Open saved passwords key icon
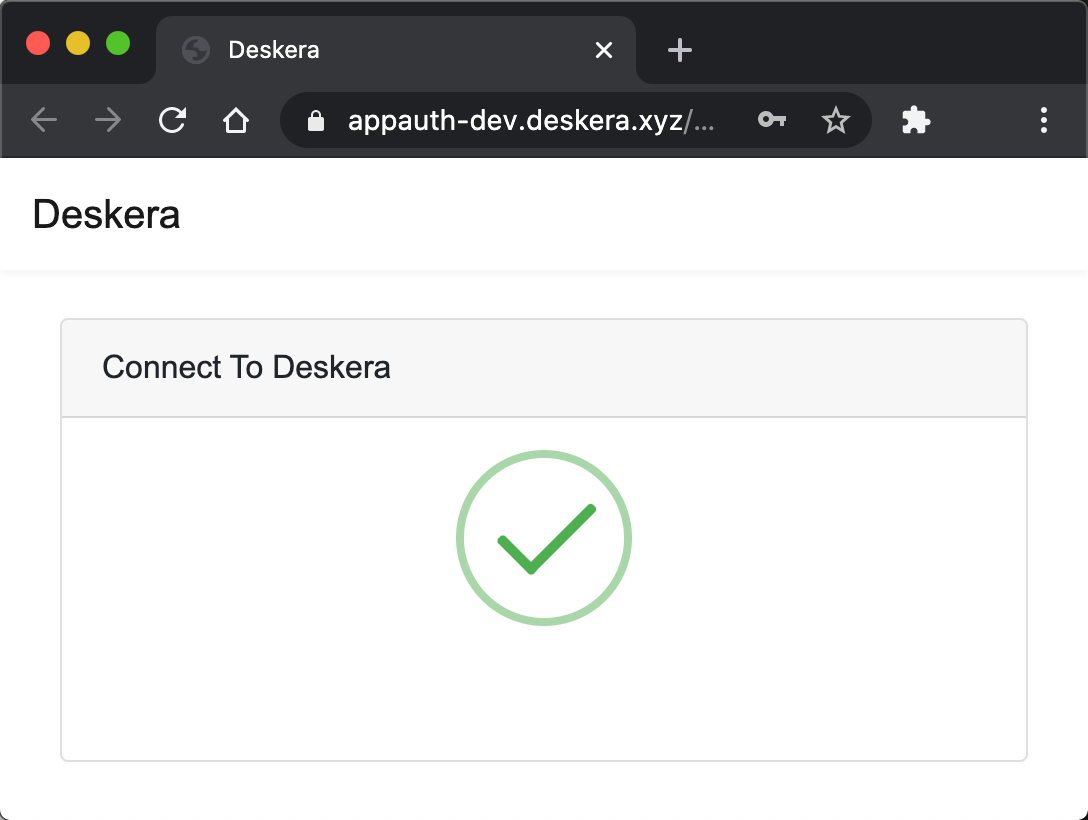Viewport: 1088px width, 820px height. tap(772, 120)
